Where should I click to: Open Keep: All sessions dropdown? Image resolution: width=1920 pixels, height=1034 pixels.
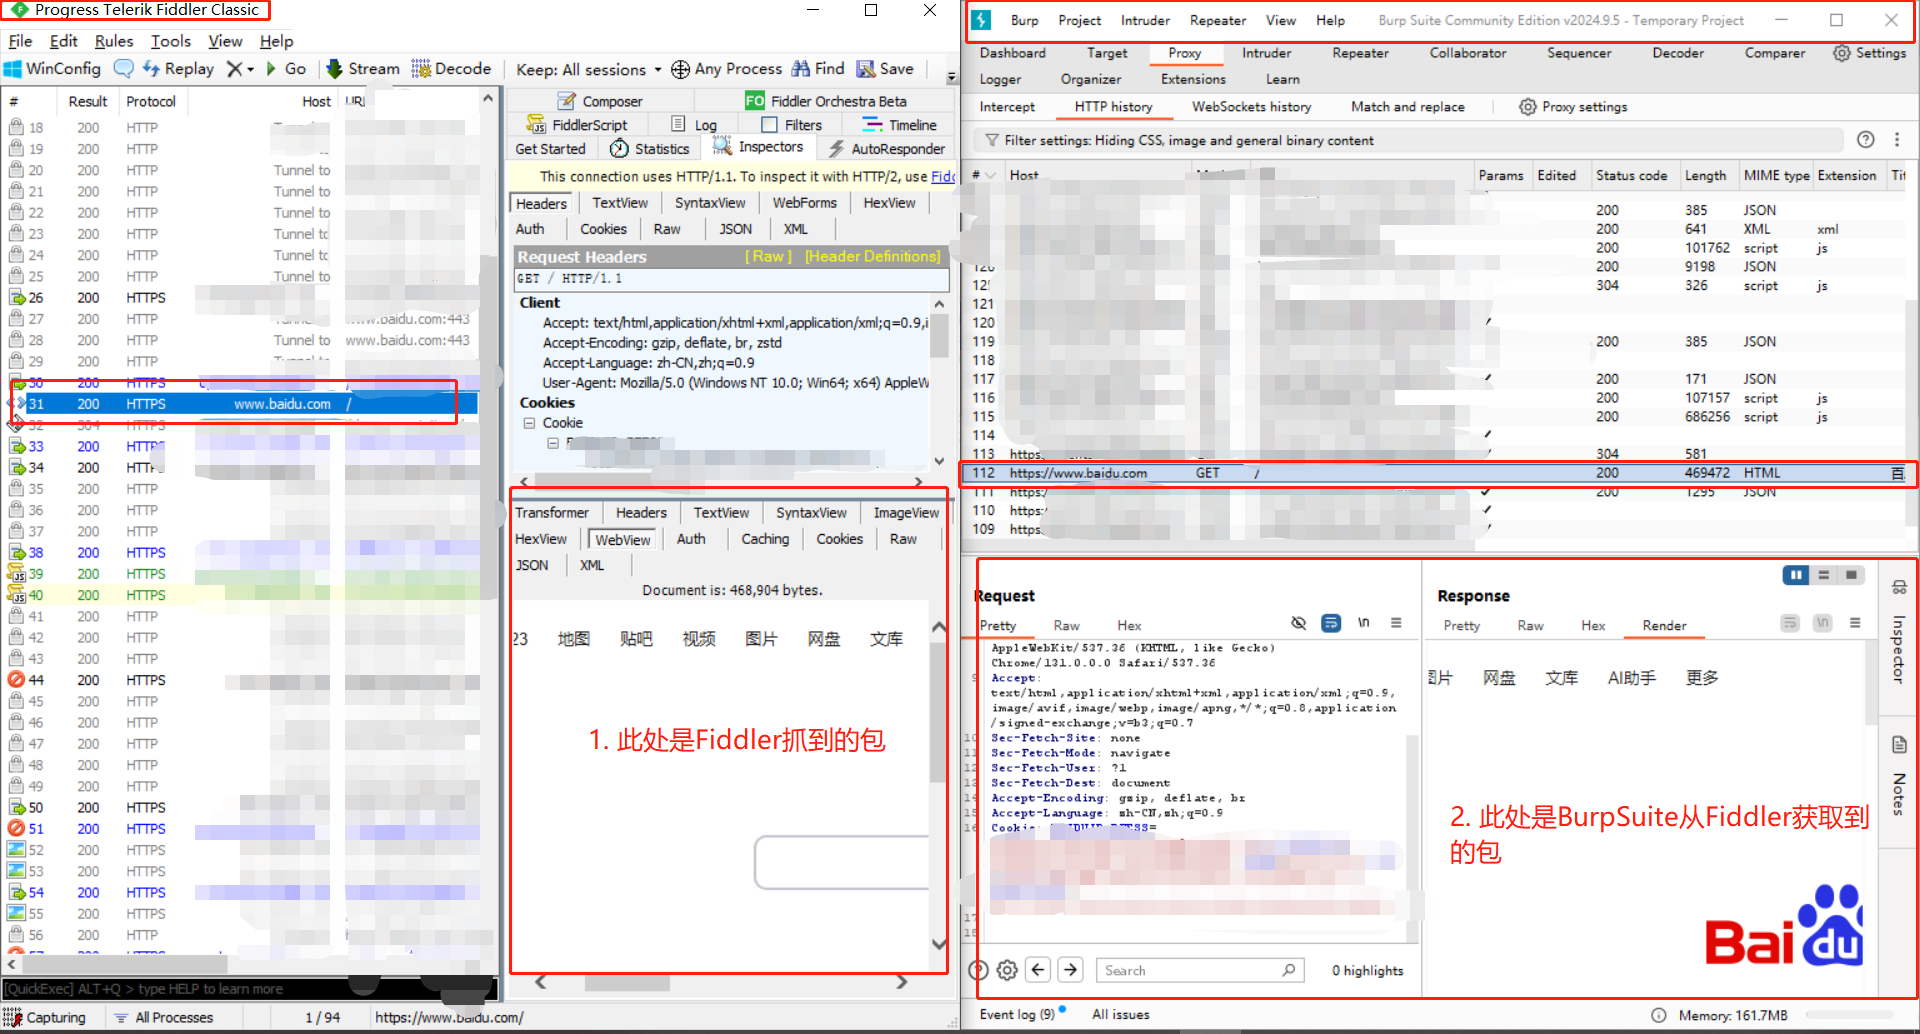click(588, 70)
